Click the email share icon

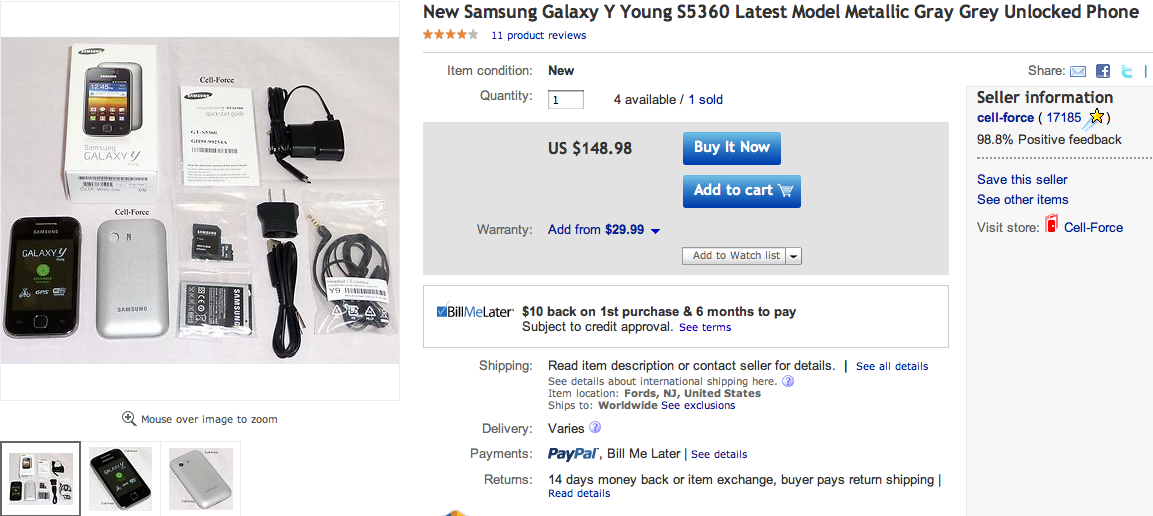tap(1078, 71)
